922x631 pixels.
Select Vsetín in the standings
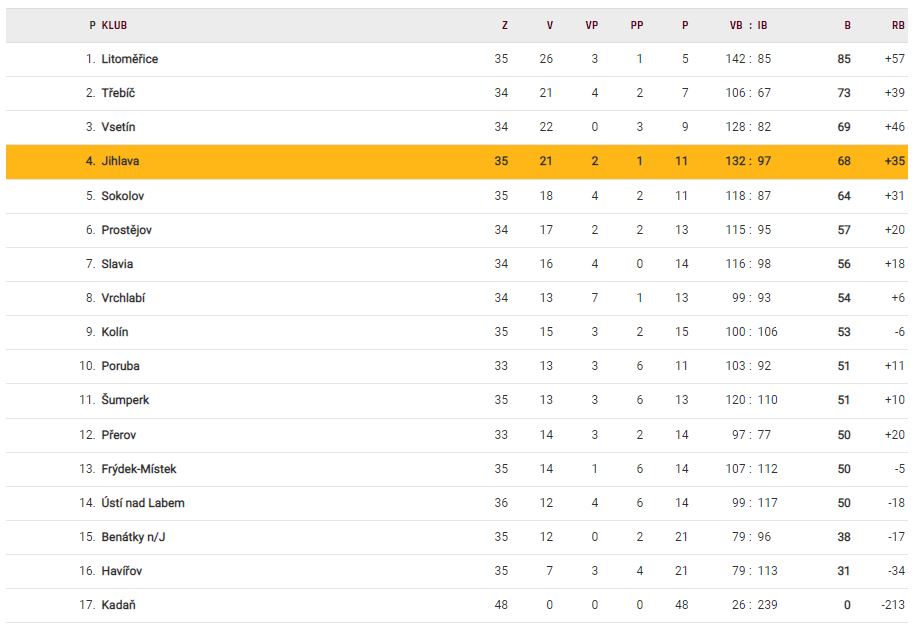click(x=118, y=127)
